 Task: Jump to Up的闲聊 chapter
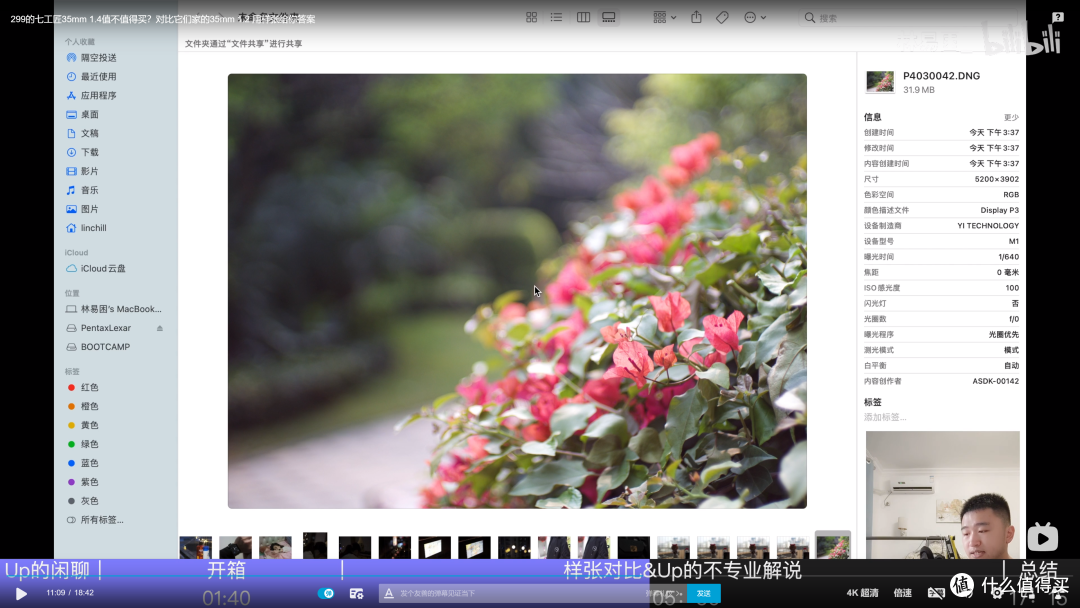tap(47, 570)
